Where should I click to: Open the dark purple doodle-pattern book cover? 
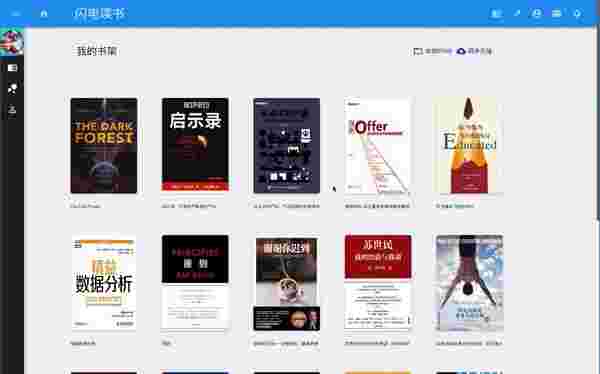pyautogui.click(x=287, y=145)
